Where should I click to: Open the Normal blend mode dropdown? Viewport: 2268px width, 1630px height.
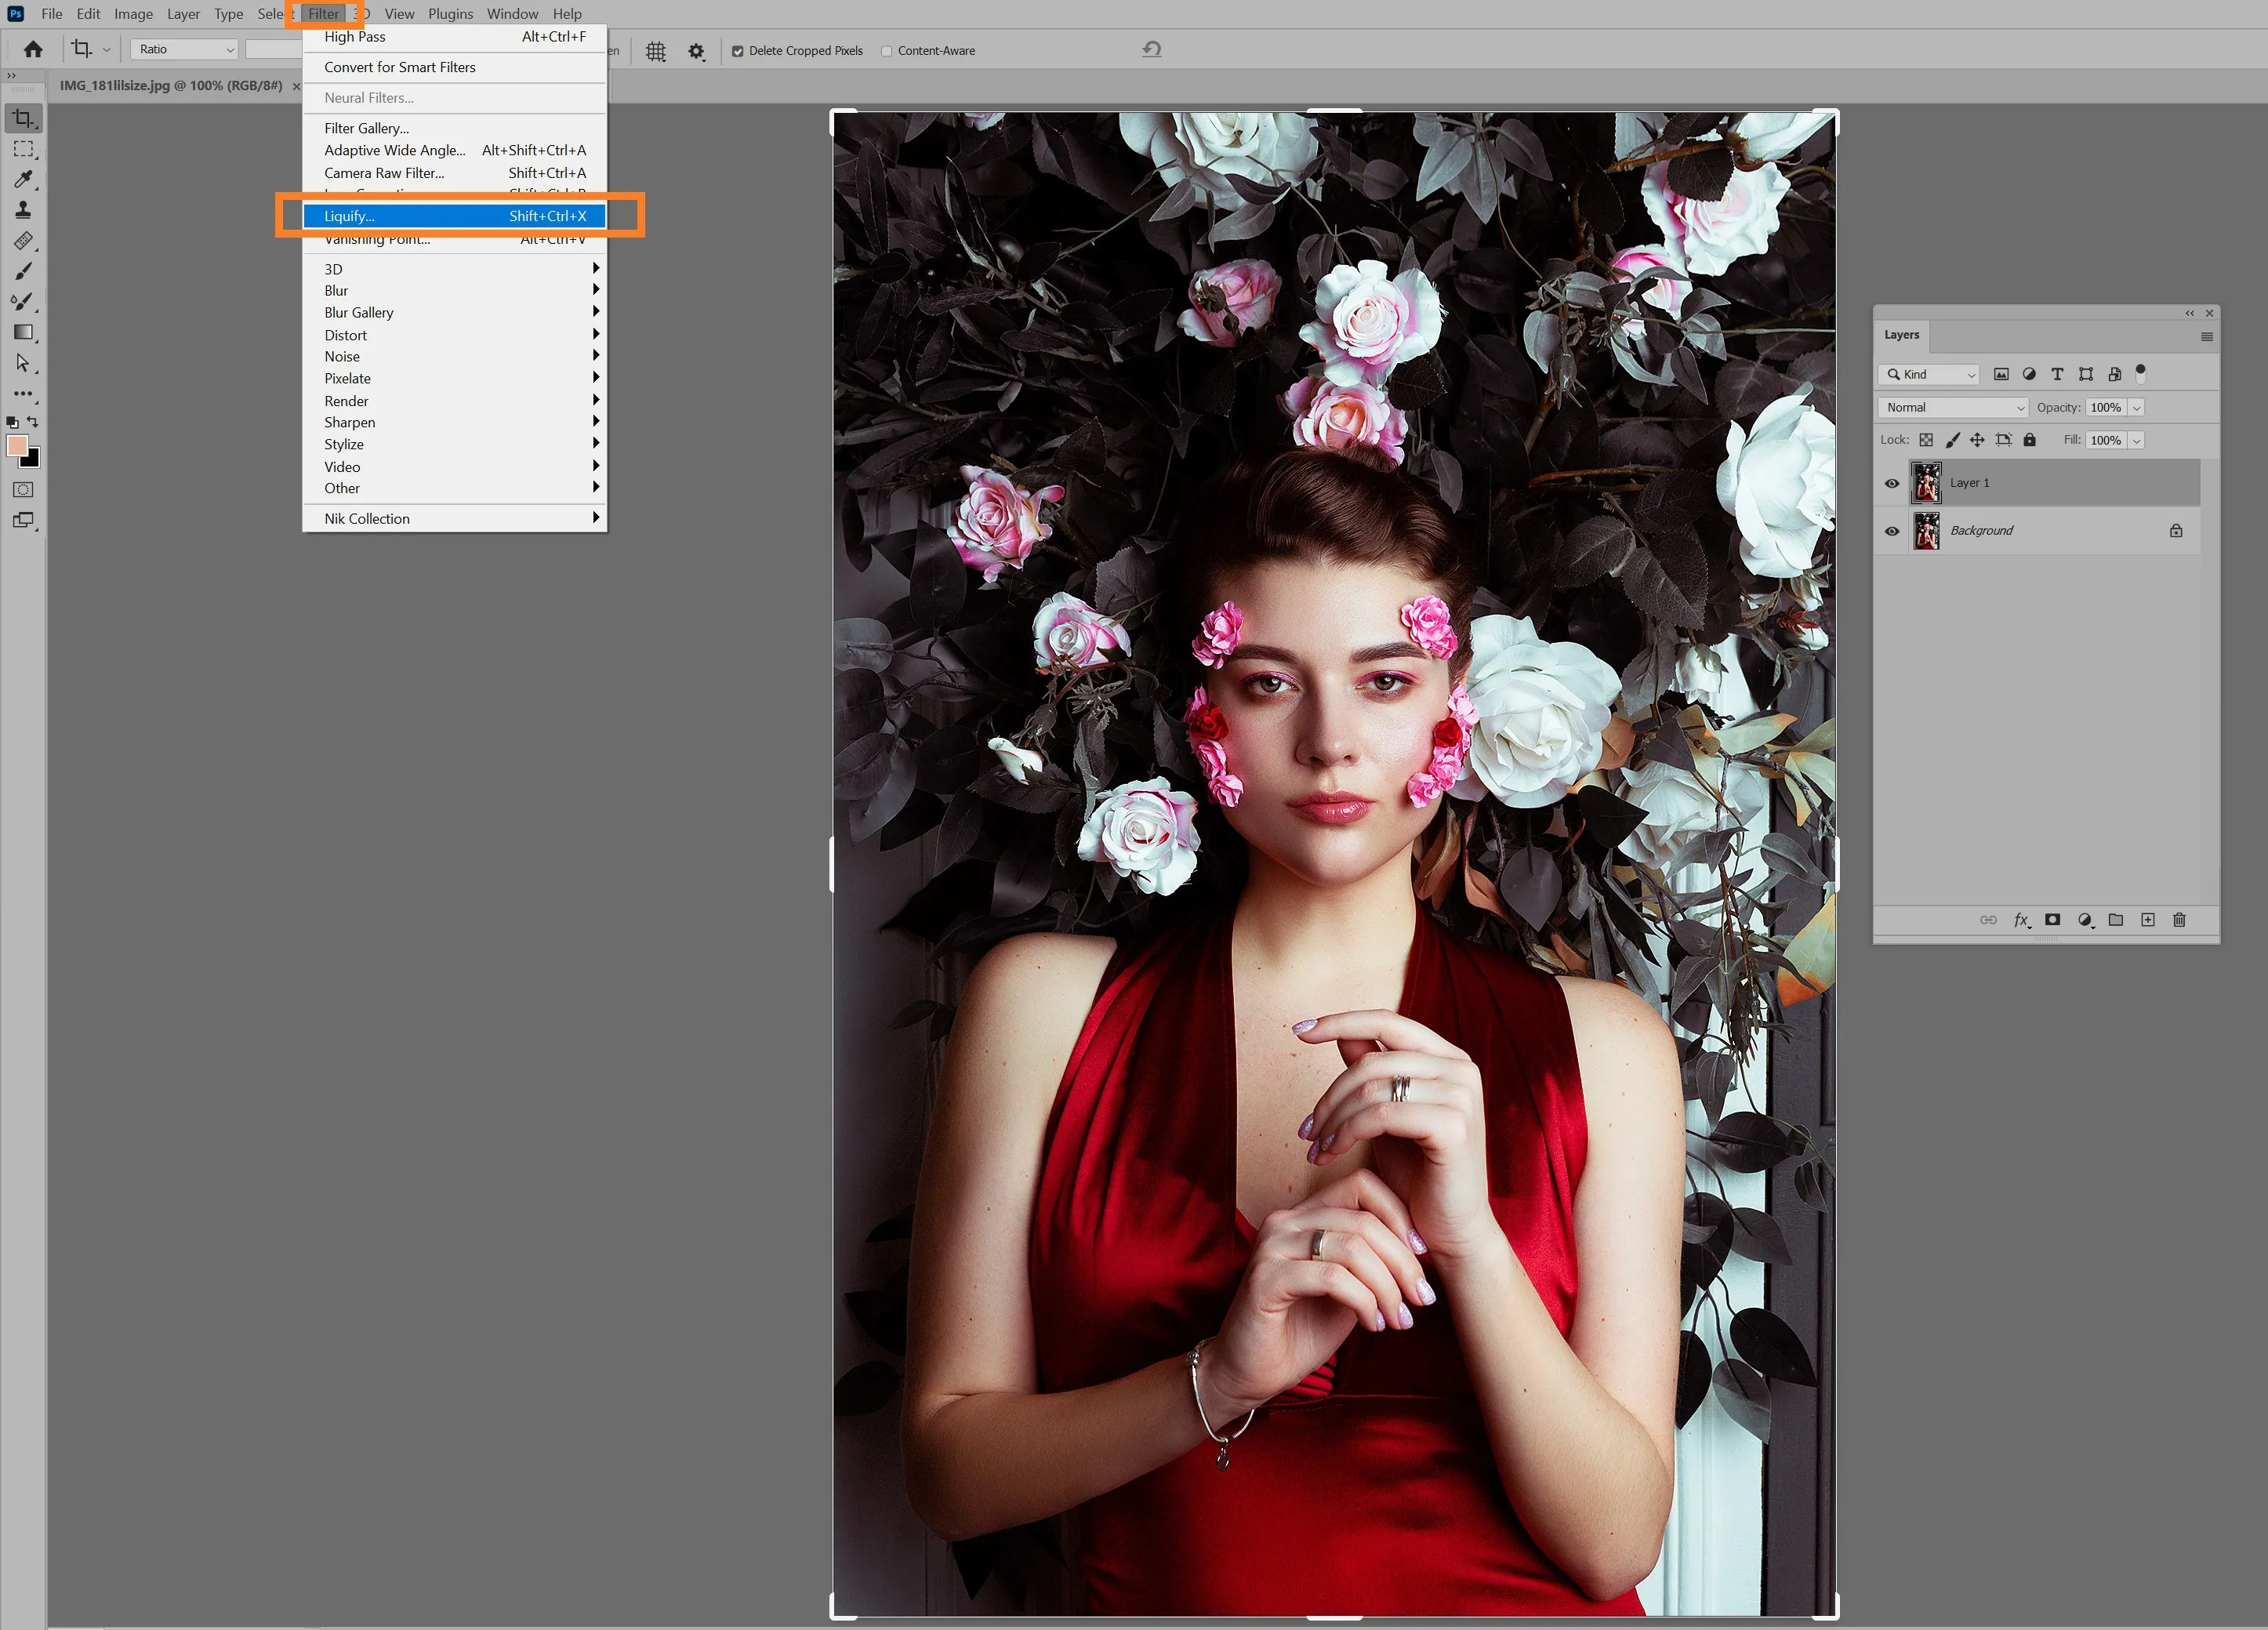pos(1954,408)
